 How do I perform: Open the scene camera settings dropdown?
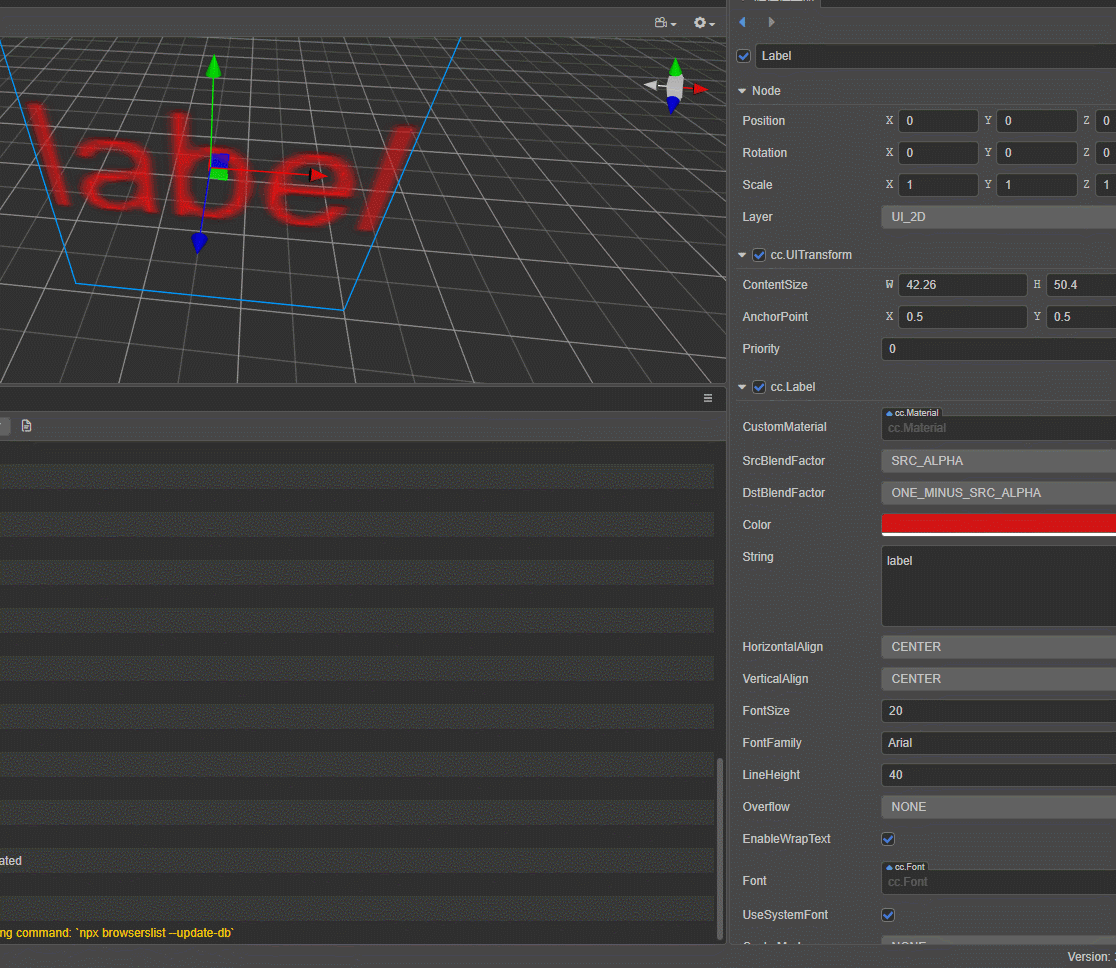pyautogui.click(x=665, y=23)
